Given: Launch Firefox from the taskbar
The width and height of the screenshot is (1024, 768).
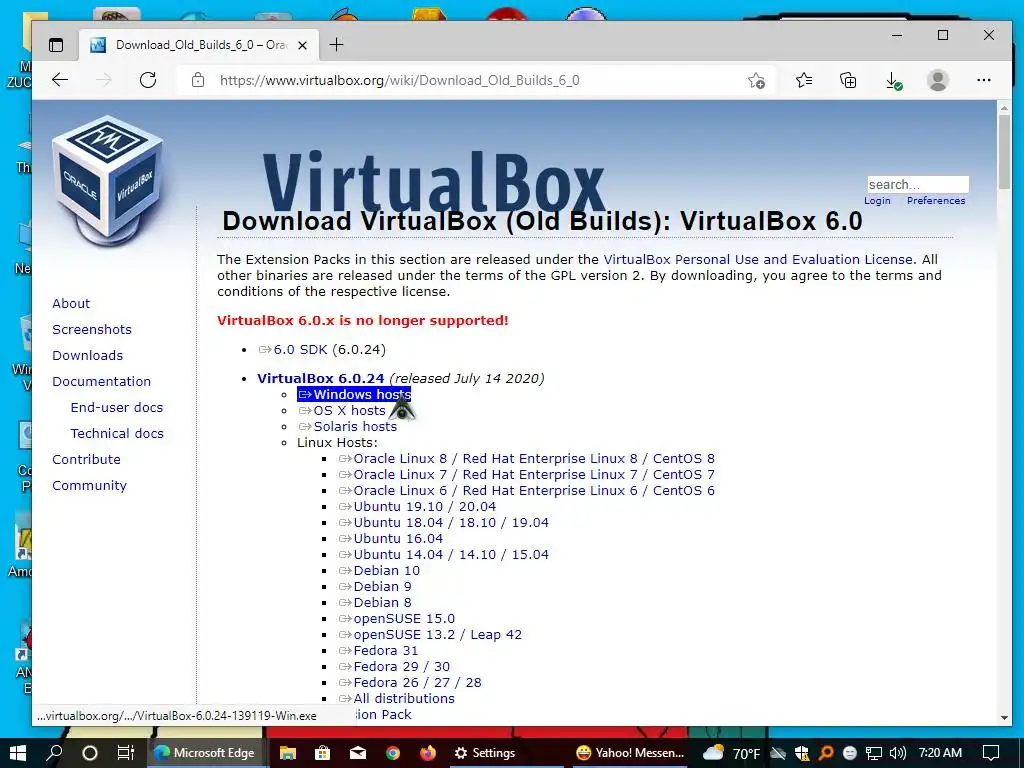Looking at the screenshot, I should pyautogui.click(x=427, y=753).
